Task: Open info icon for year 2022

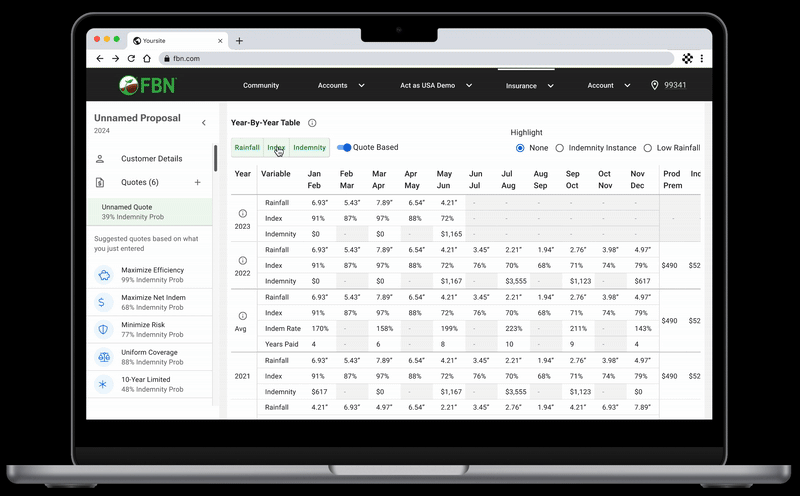Action: coord(243,260)
